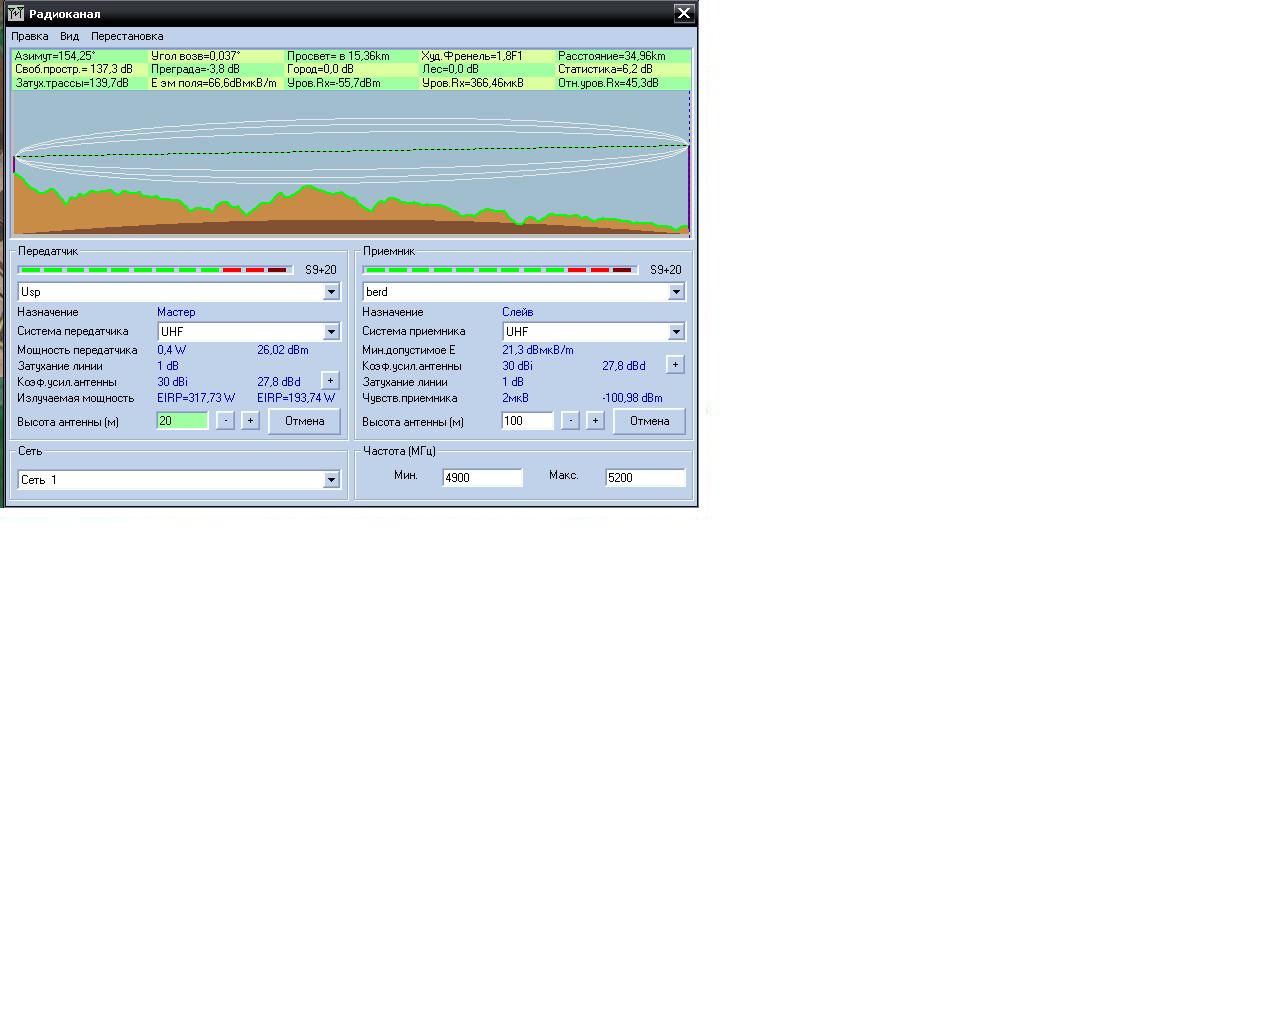Decrease receiver antenna height with minus button
1280x1024 pixels.
click(570, 421)
